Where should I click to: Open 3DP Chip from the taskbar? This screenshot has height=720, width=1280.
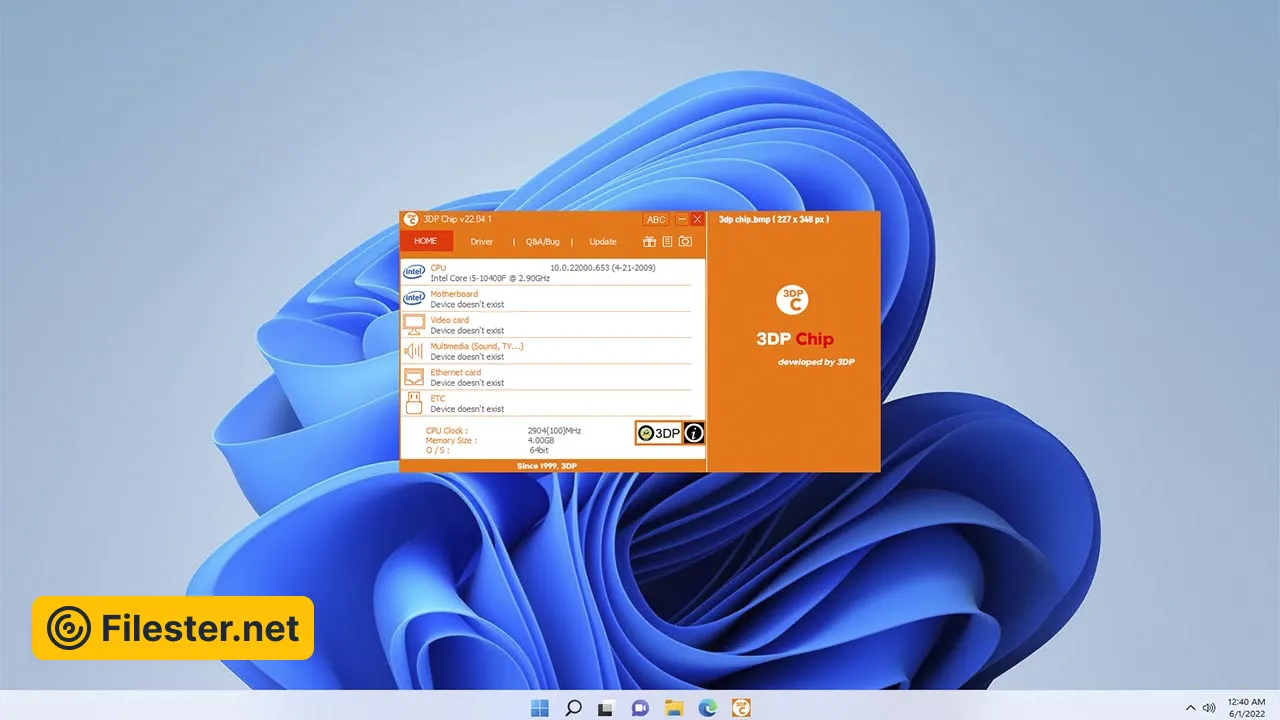(x=741, y=708)
